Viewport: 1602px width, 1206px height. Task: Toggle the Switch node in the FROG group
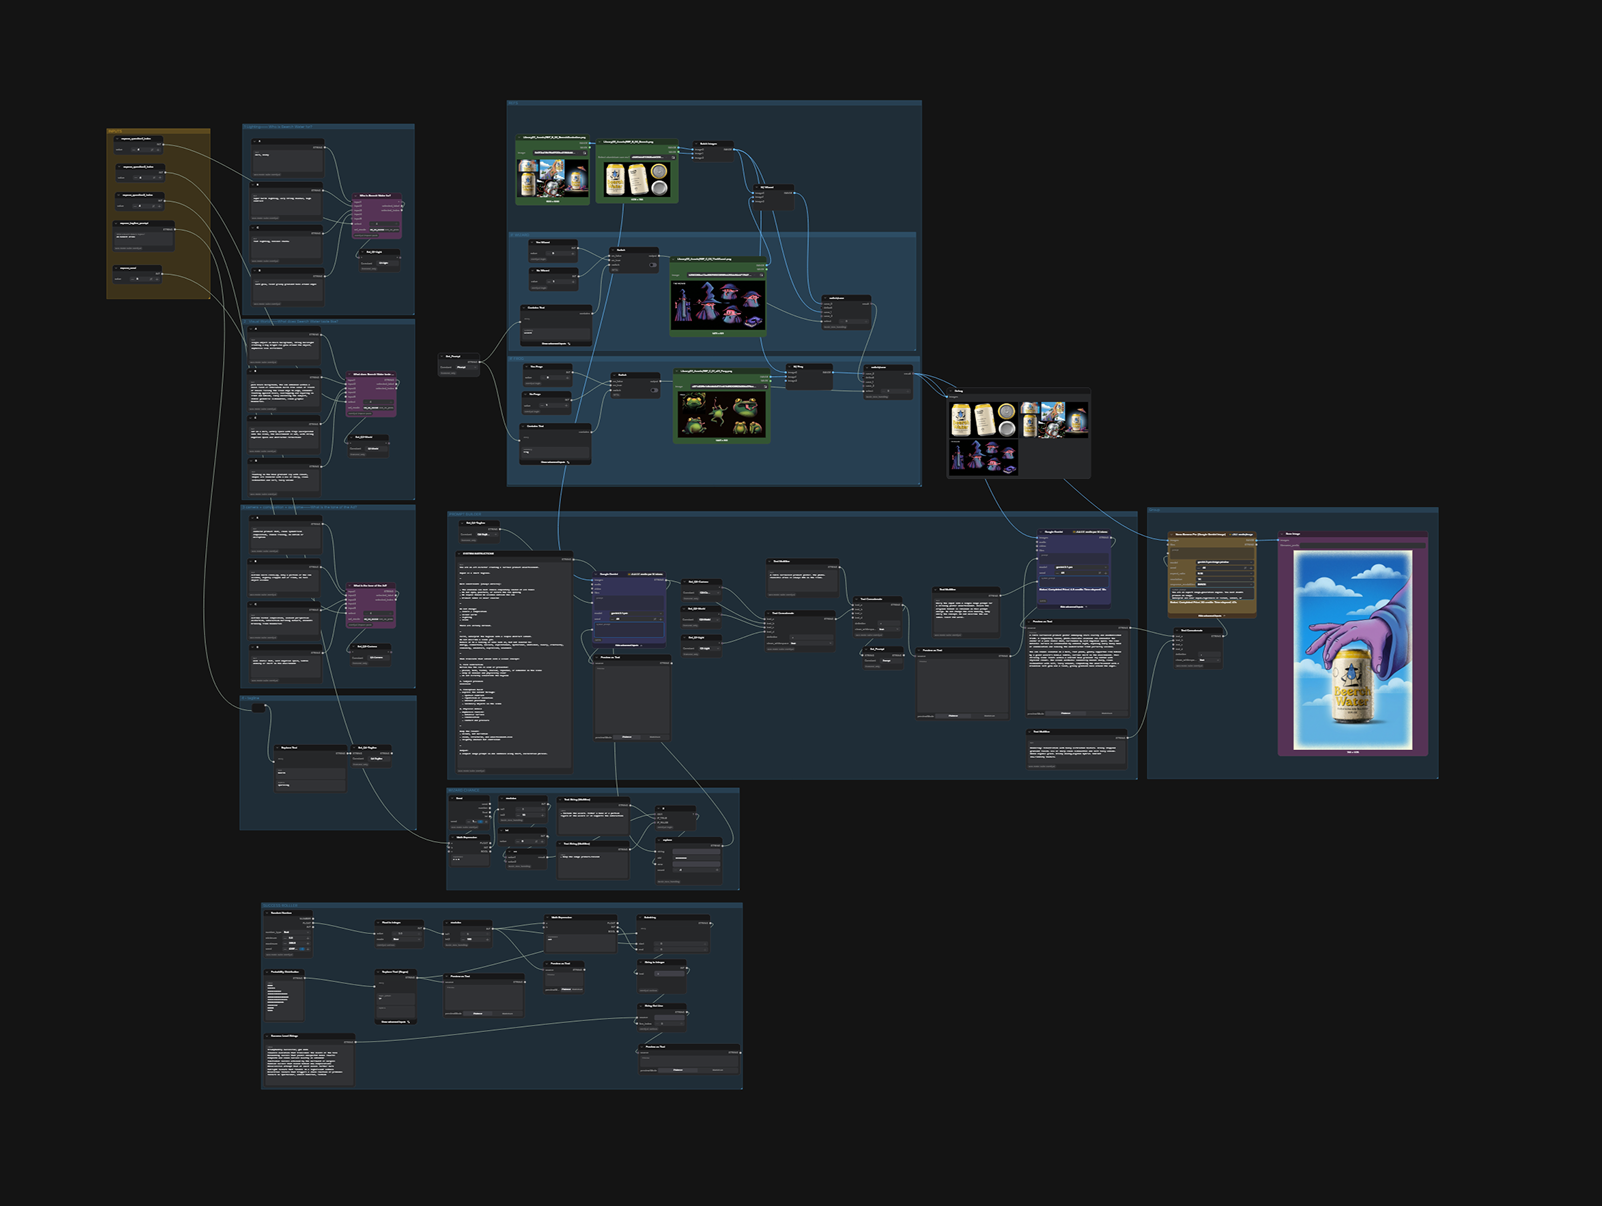[x=653, y=390]
